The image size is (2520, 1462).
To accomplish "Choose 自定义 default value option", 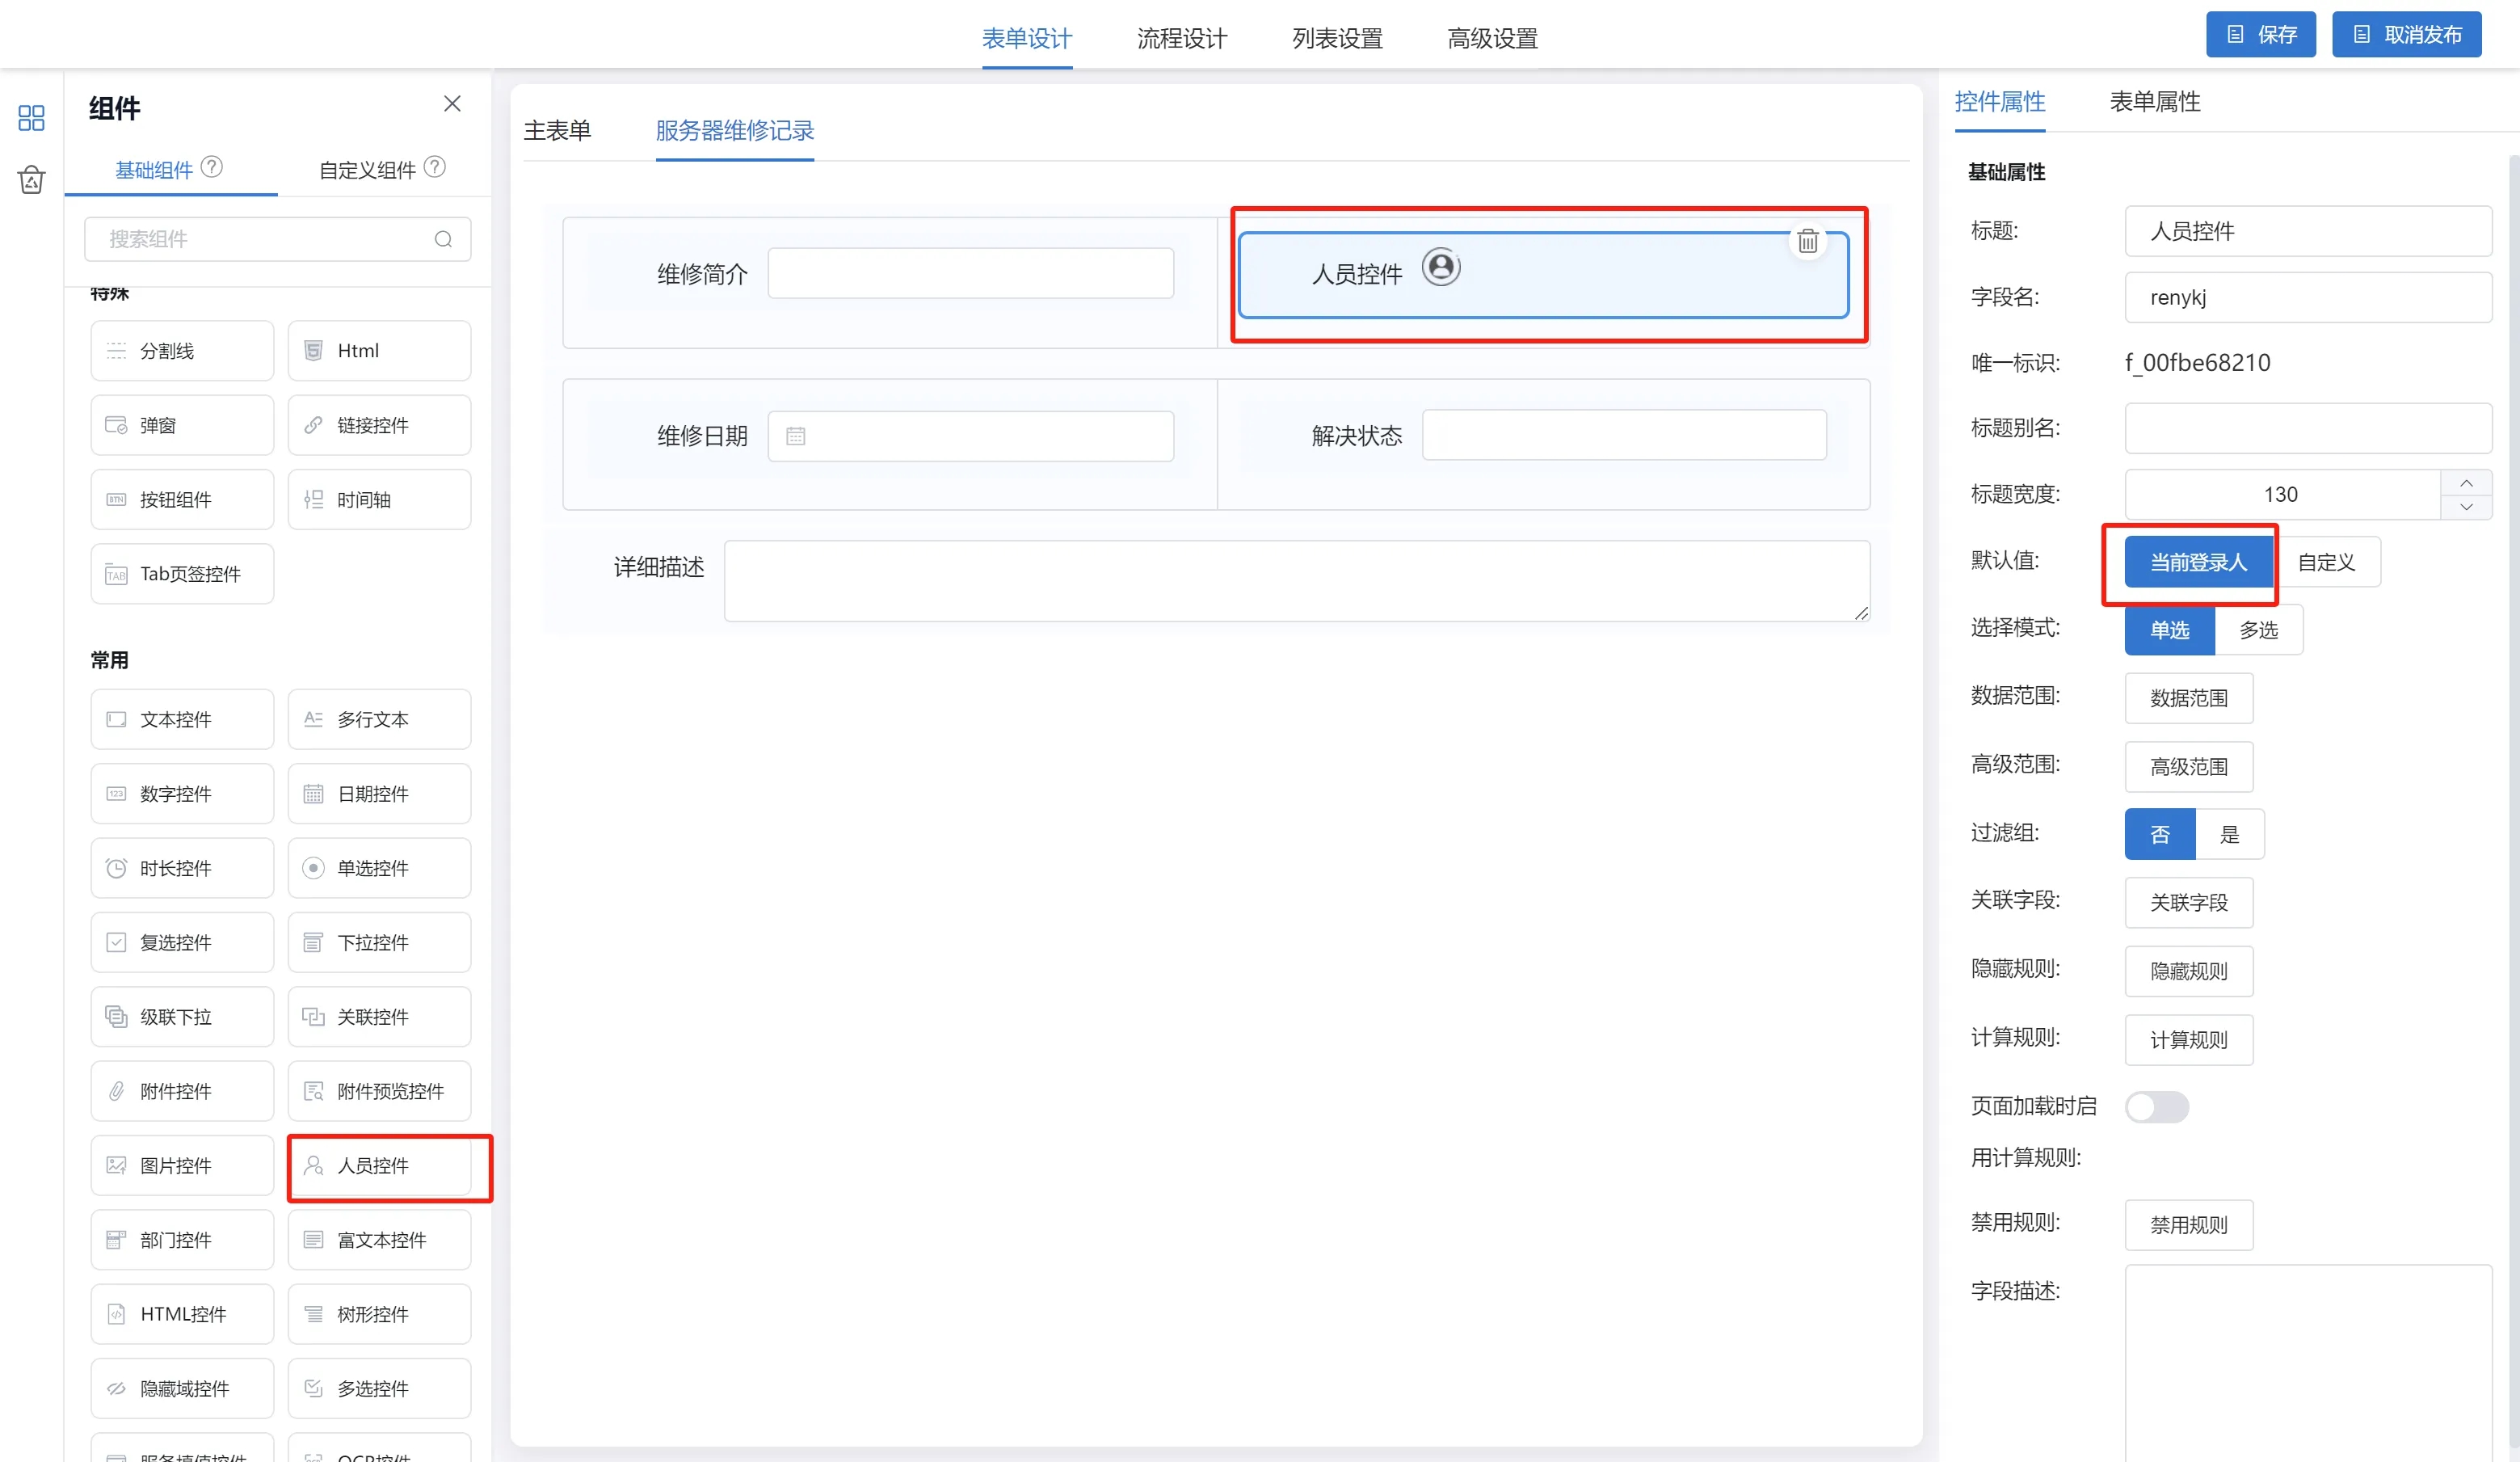I will (x=2326, y=562).
